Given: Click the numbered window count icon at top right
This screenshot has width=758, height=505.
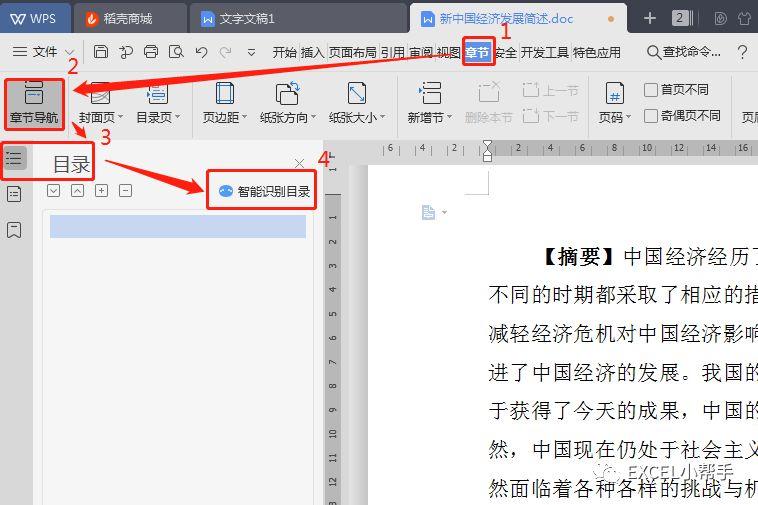Looking at the screenshot, I should 682,18.
